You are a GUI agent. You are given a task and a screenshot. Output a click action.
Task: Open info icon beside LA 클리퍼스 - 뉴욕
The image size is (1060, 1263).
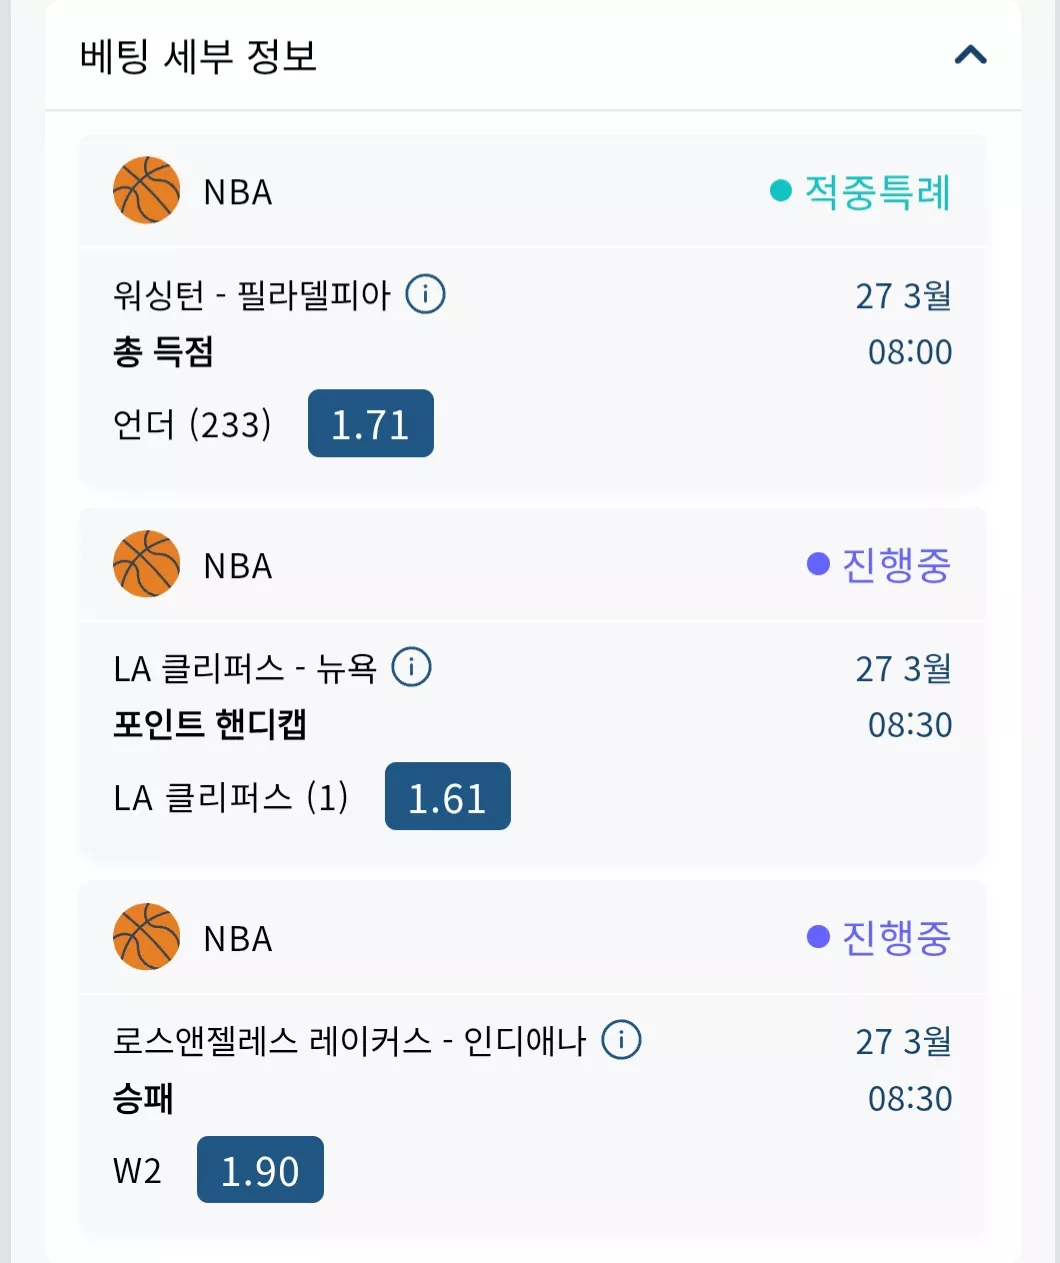coord(411,667)
